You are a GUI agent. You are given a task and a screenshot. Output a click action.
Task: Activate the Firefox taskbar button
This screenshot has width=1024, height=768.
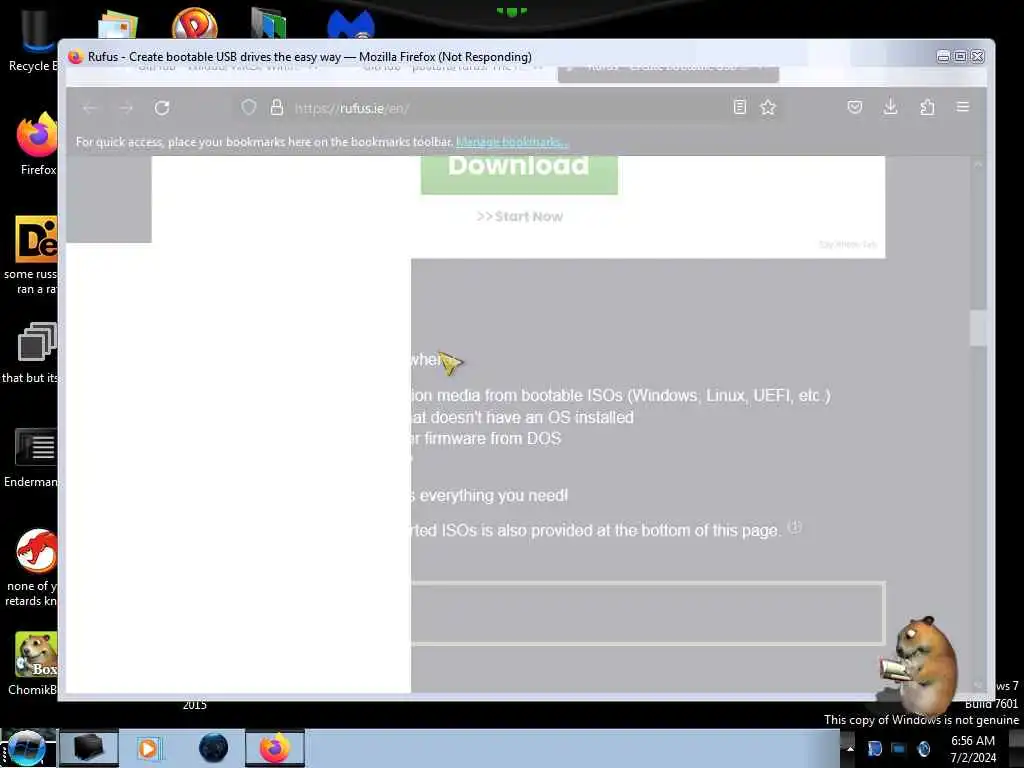click(x=275, y=748)
